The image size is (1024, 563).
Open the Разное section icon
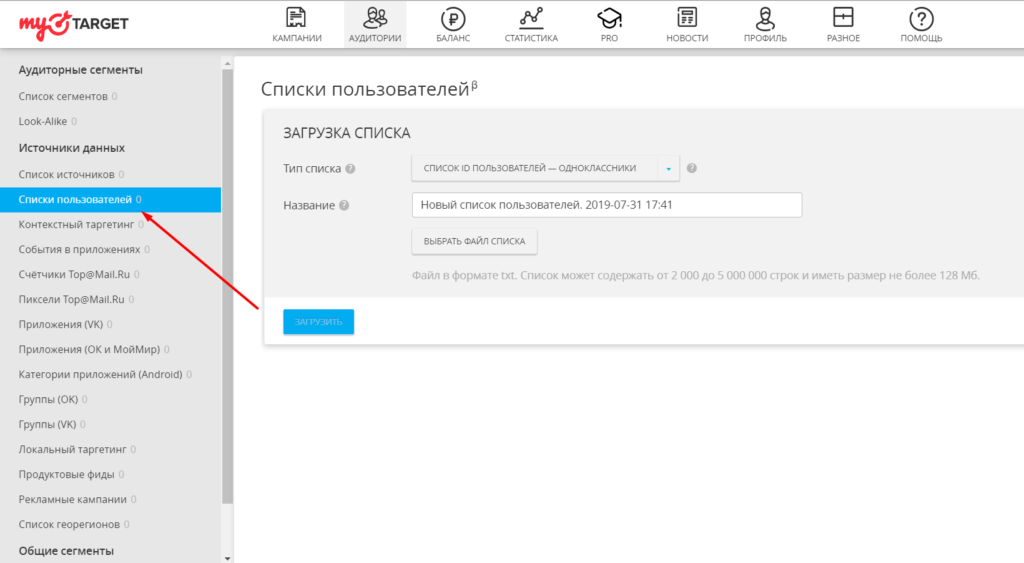point(843,18)
